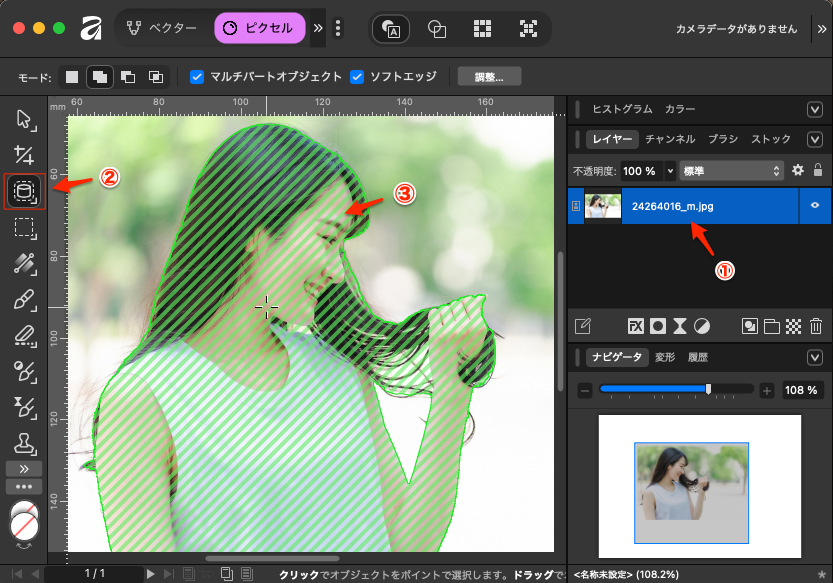The image size is (833, 583).
Task: Click the Layer FX icon
Action: pos(635,325)
